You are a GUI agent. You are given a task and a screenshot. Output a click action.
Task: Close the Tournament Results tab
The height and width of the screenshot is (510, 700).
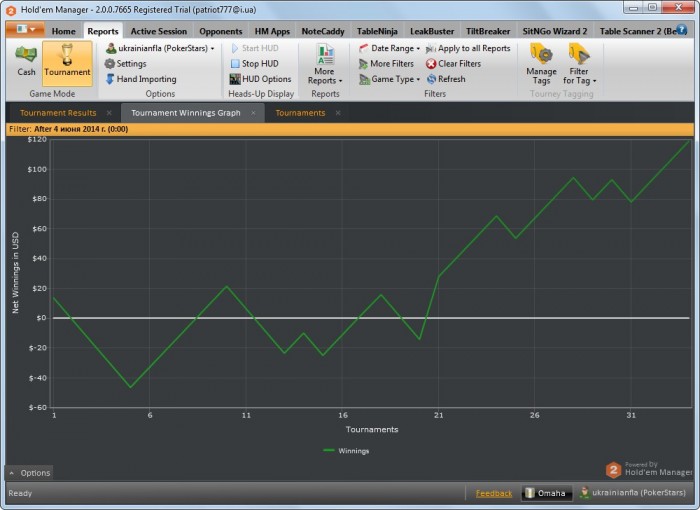[109, 113]
